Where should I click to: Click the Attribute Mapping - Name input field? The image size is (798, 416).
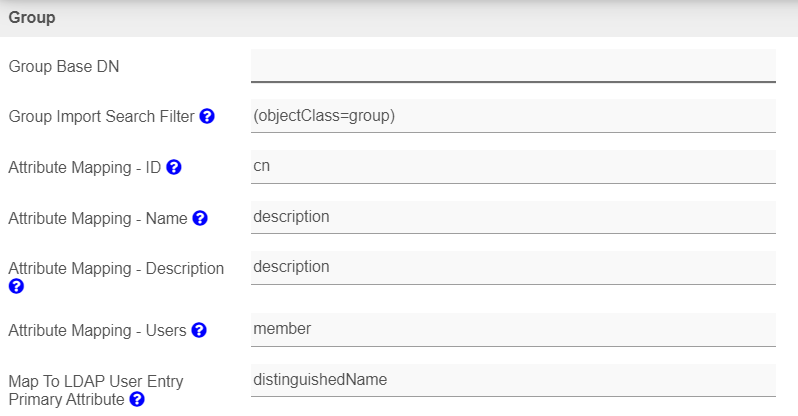tap(513, 217)
